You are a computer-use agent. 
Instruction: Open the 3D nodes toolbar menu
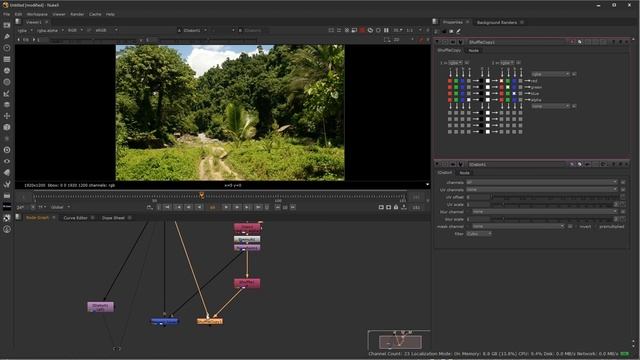pos(7,127)
